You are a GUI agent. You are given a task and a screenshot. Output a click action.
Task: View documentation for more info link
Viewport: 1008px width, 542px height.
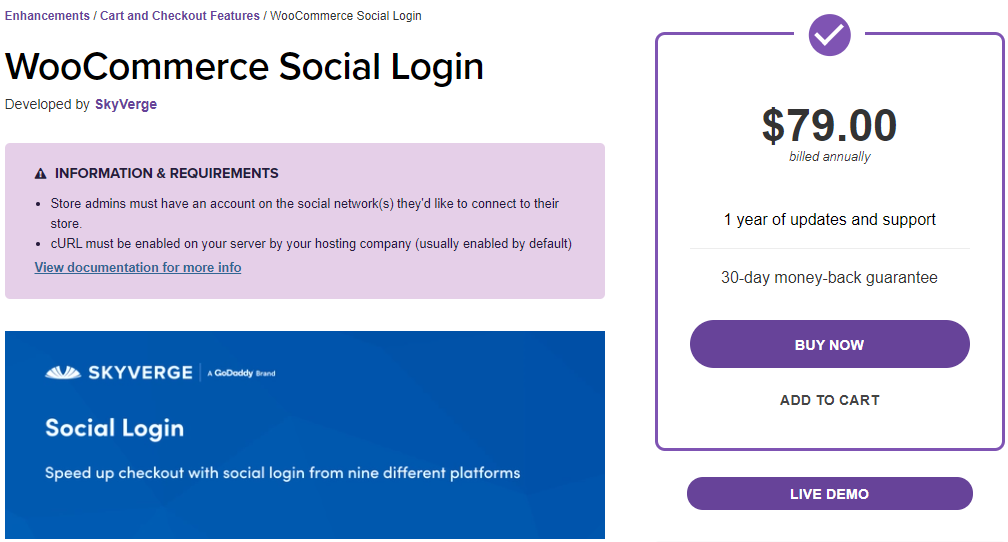click(x=138, y=267)
